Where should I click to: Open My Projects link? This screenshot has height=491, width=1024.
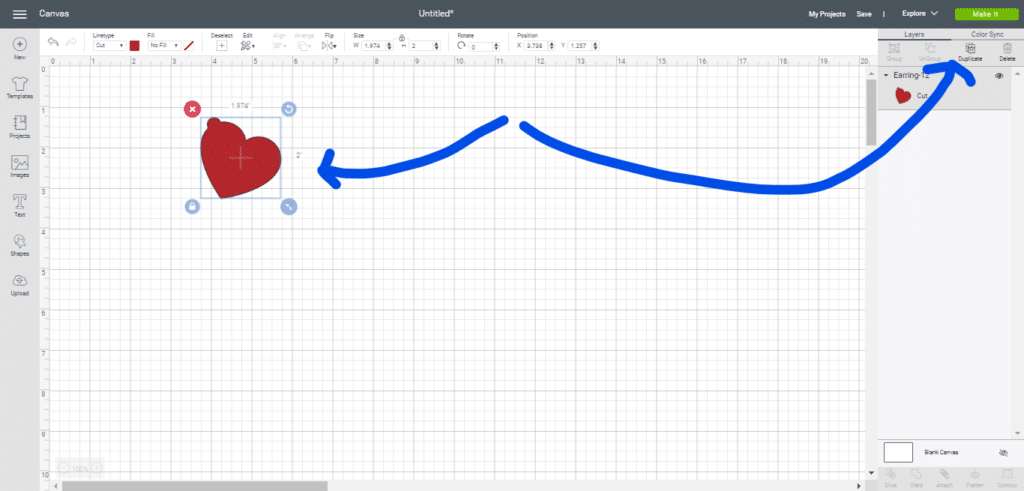(x=826, y=14)
